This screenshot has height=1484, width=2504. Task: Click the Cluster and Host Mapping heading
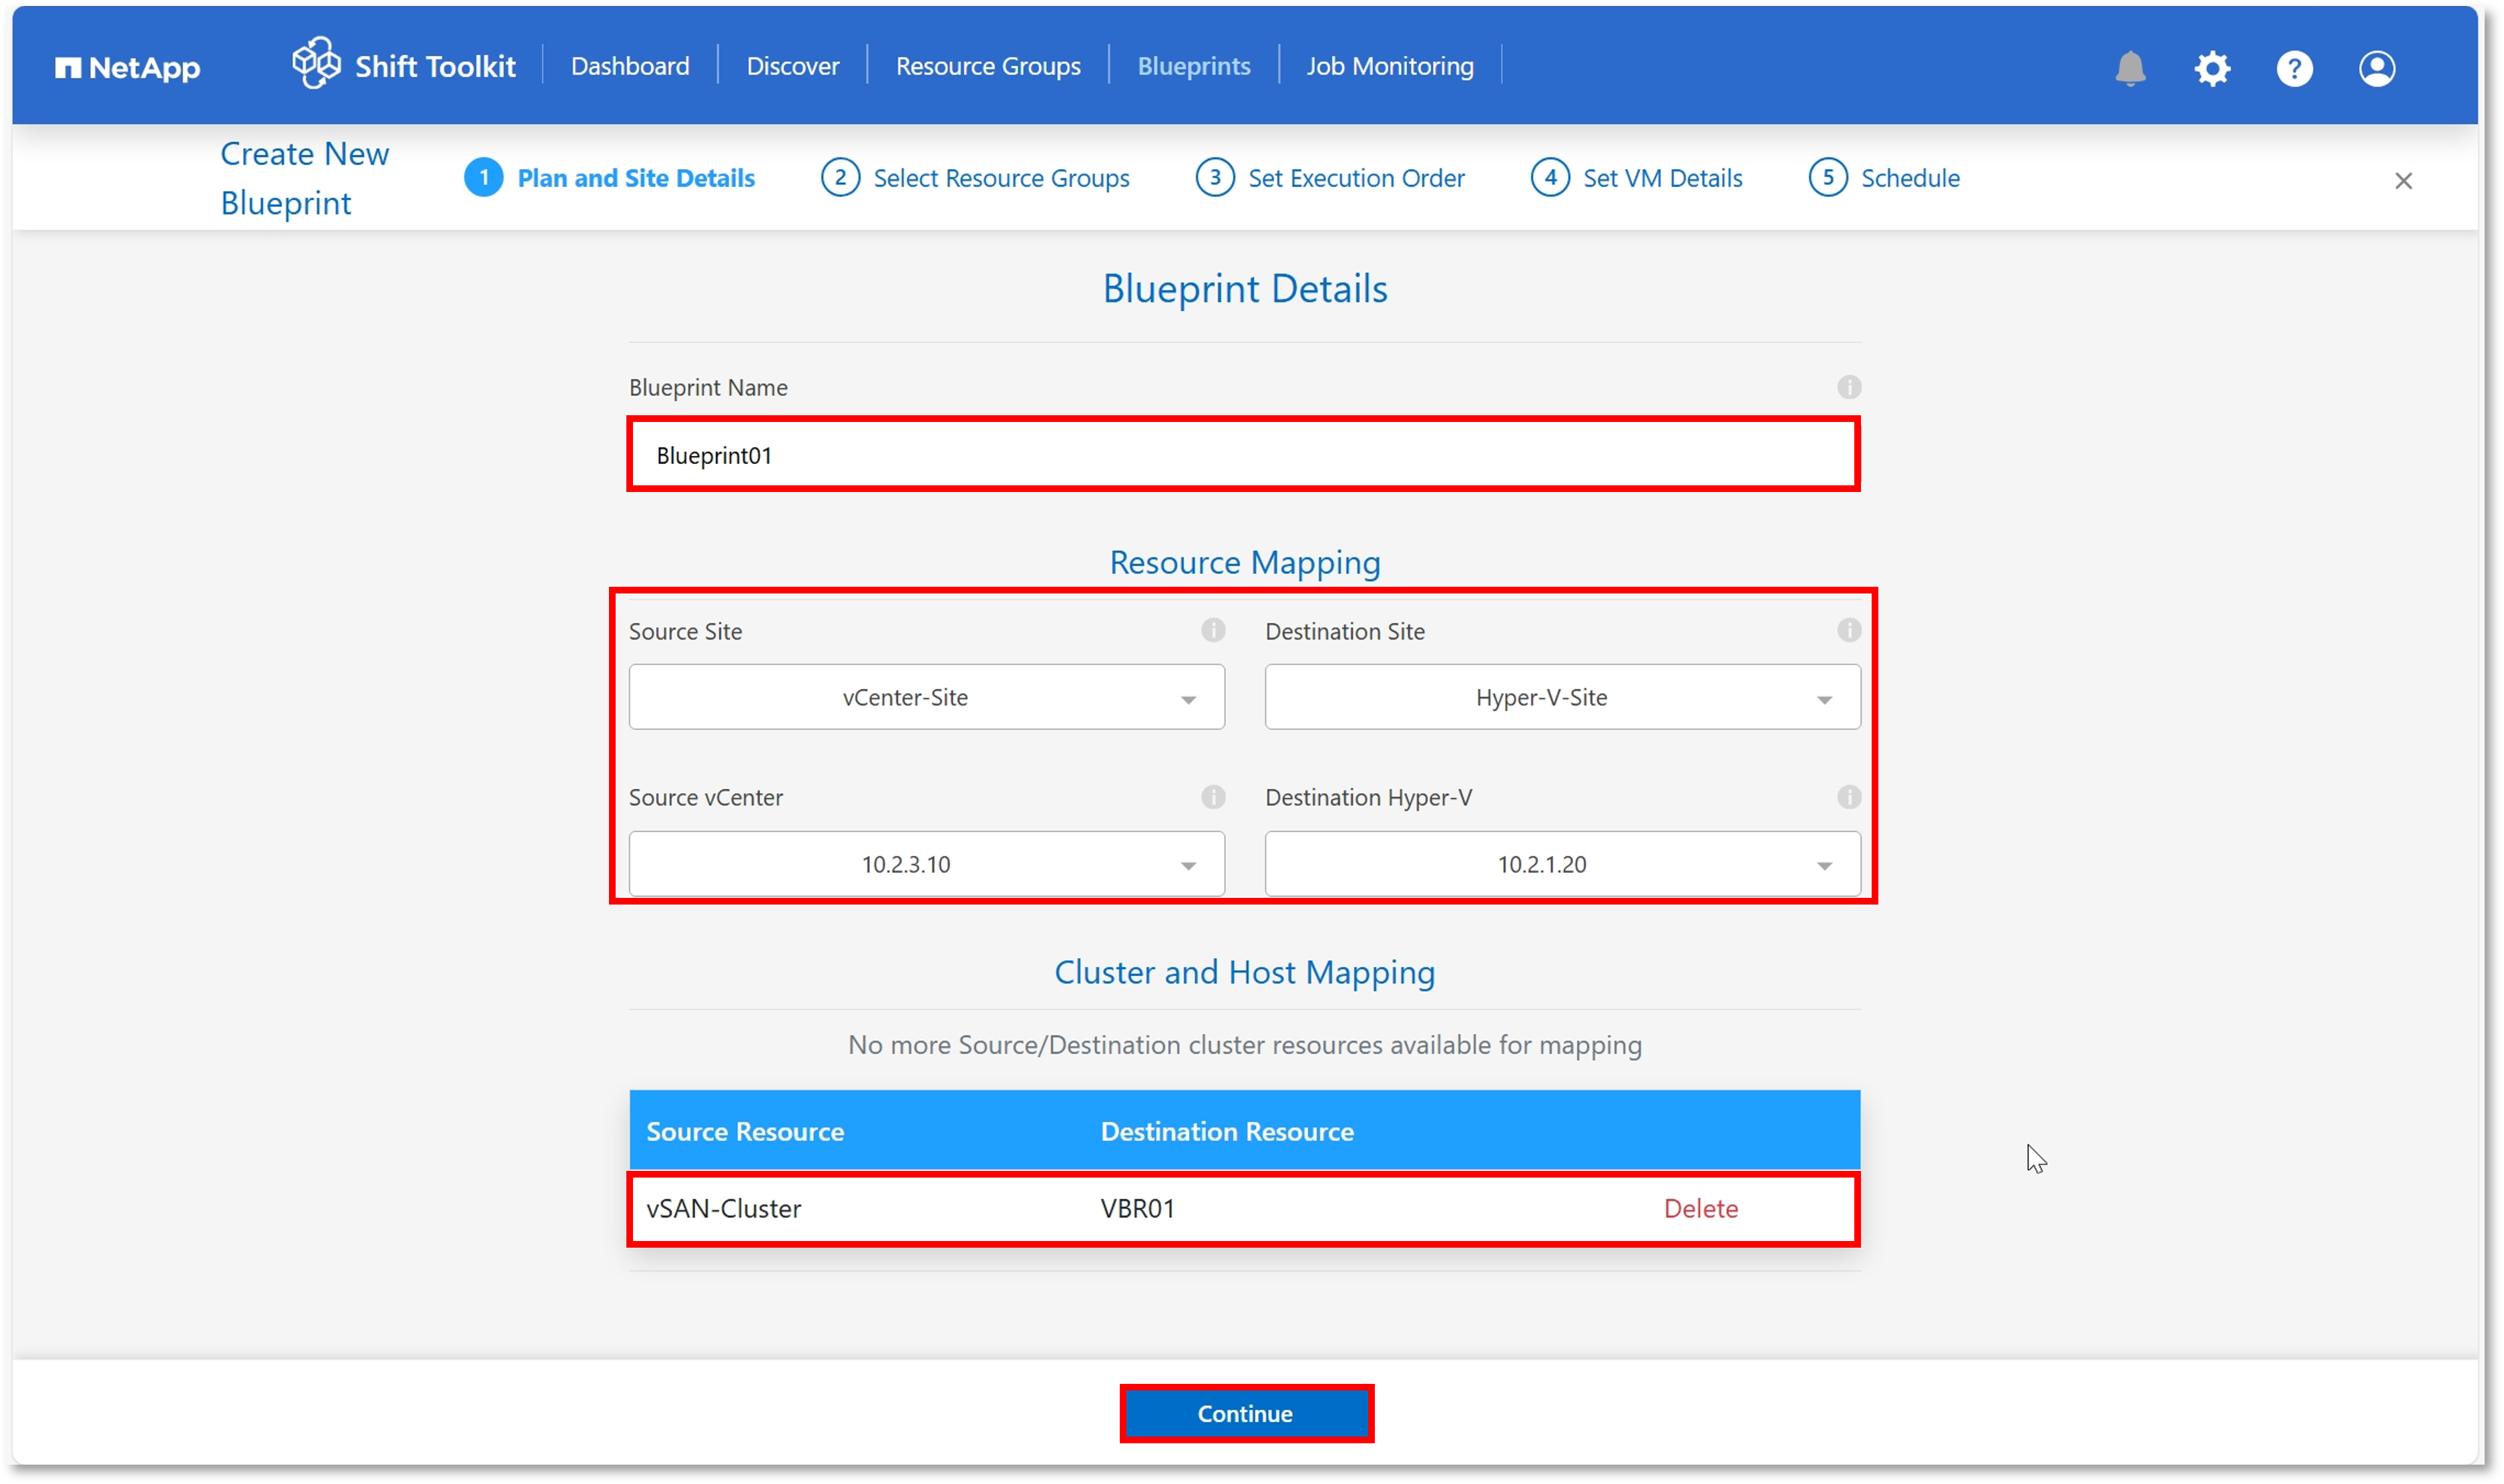click(x=1245, y=972)
